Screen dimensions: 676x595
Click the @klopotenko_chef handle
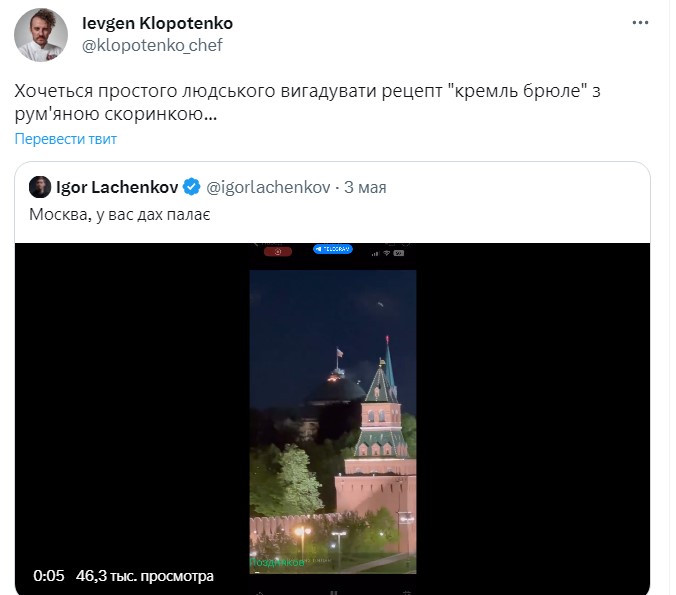(x=152, y=45)
